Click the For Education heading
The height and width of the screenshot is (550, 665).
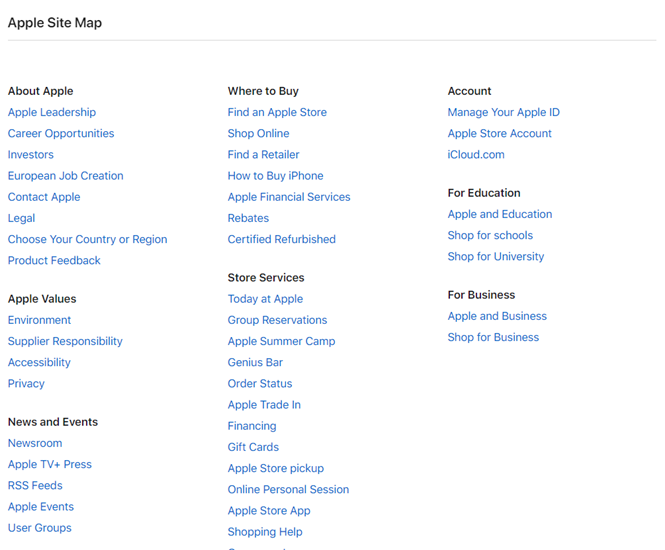(x=484, y=193)
